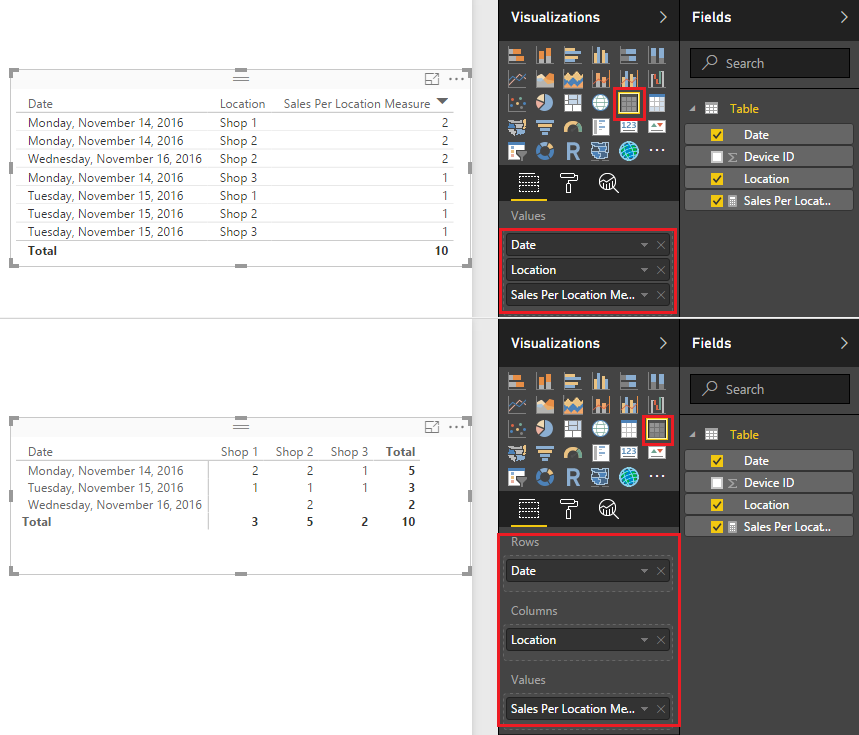Open Location dropdown arrow in upper Values well
859x735 pixels.
click(644, 270)
